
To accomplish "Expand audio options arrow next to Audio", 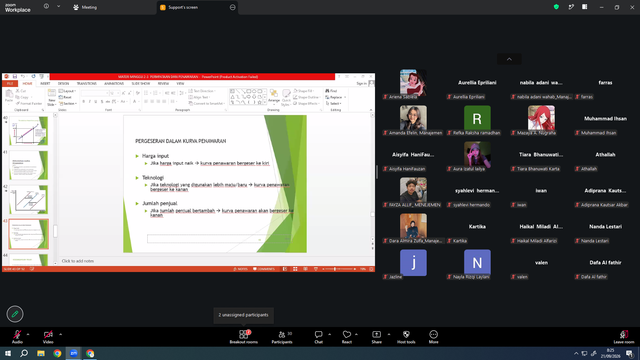I will click(x=28, y=334).
